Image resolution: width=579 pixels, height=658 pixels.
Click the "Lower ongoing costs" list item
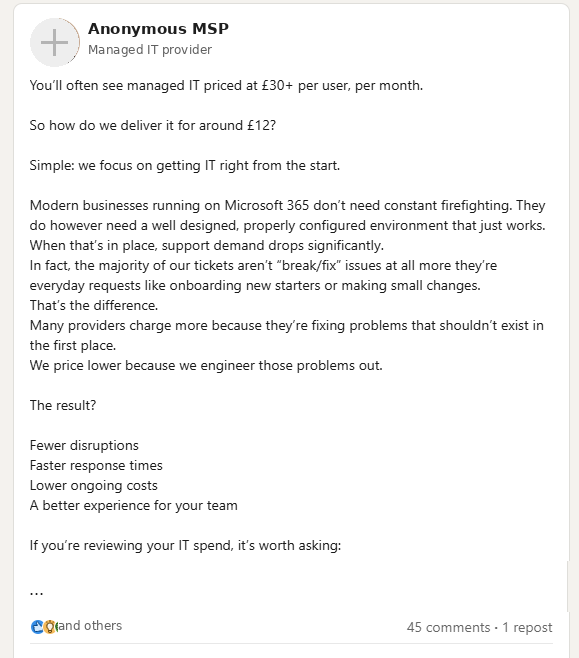[x=94, y=486]
